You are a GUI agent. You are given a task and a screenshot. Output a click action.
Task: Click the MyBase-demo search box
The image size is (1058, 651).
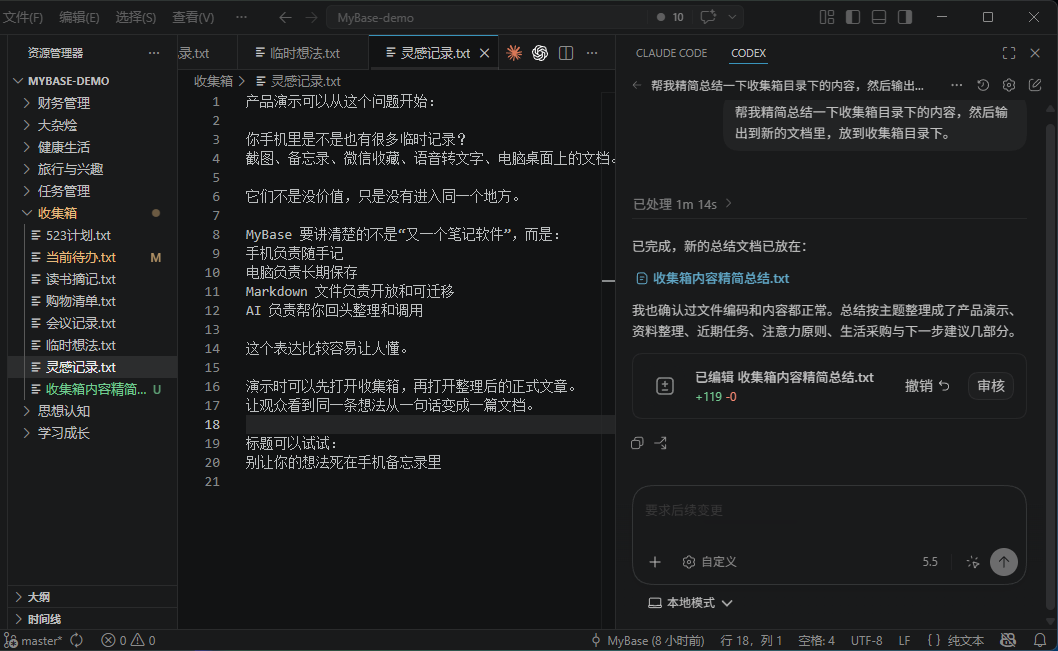486,18
